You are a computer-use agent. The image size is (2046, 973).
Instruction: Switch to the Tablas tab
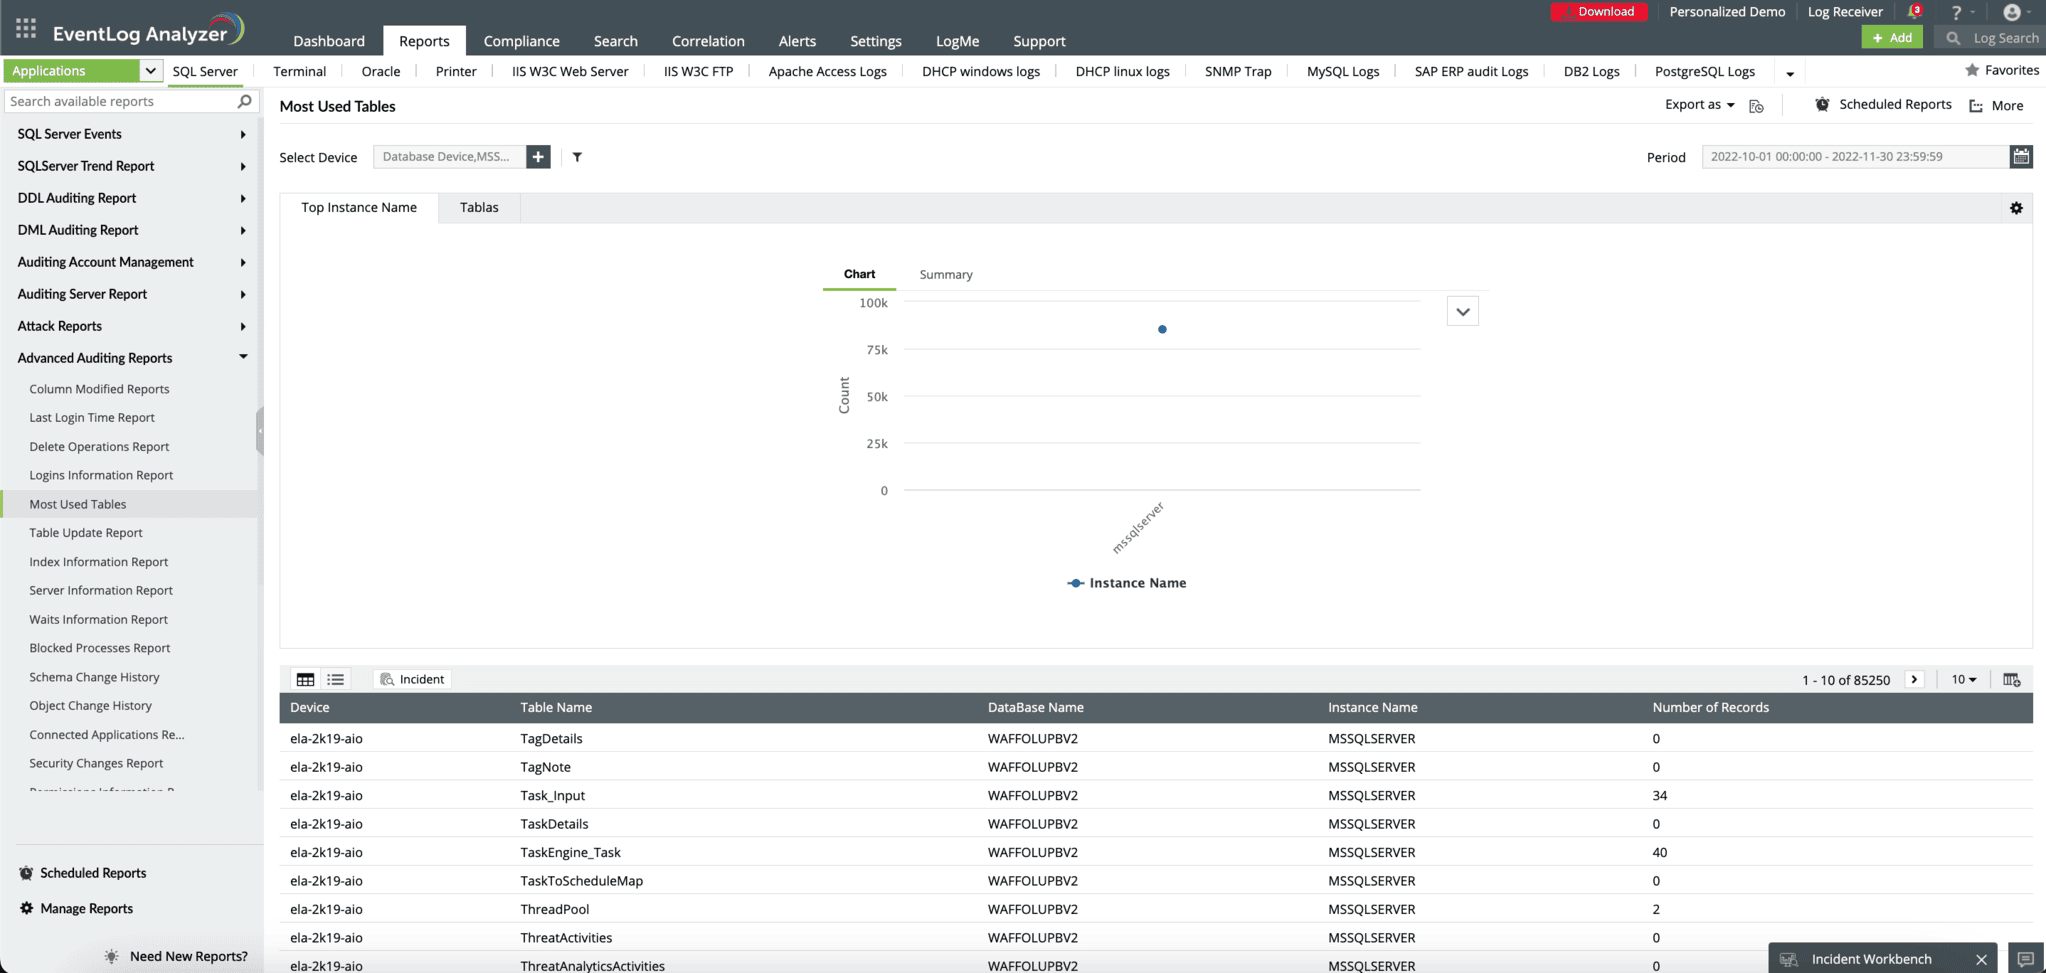pyautogui.click(x=479, y=207)
